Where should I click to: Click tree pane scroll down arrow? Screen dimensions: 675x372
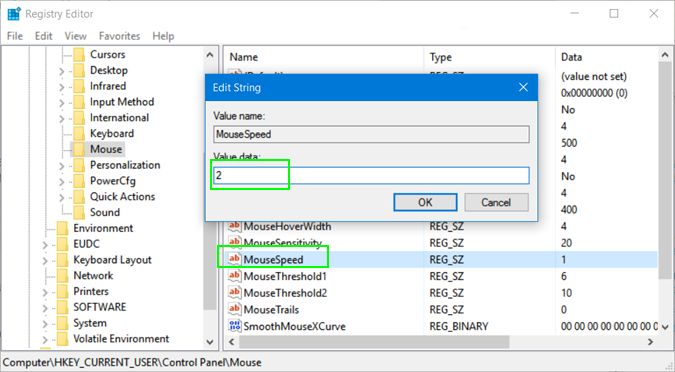pos(210,342)
